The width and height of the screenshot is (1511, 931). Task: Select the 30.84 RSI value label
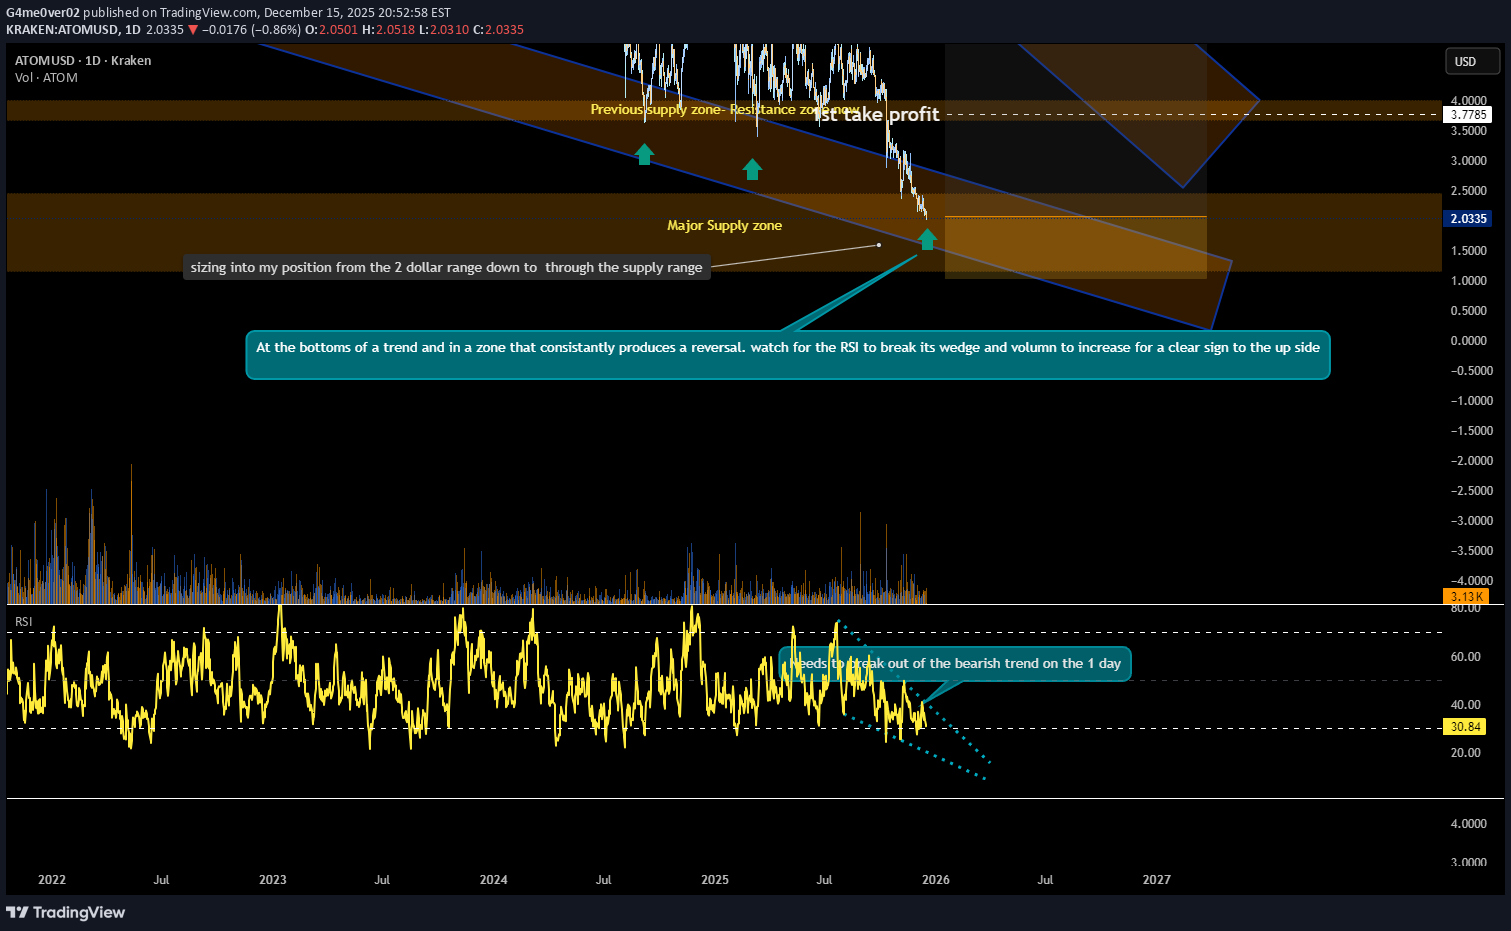[x=1465, y=727]
